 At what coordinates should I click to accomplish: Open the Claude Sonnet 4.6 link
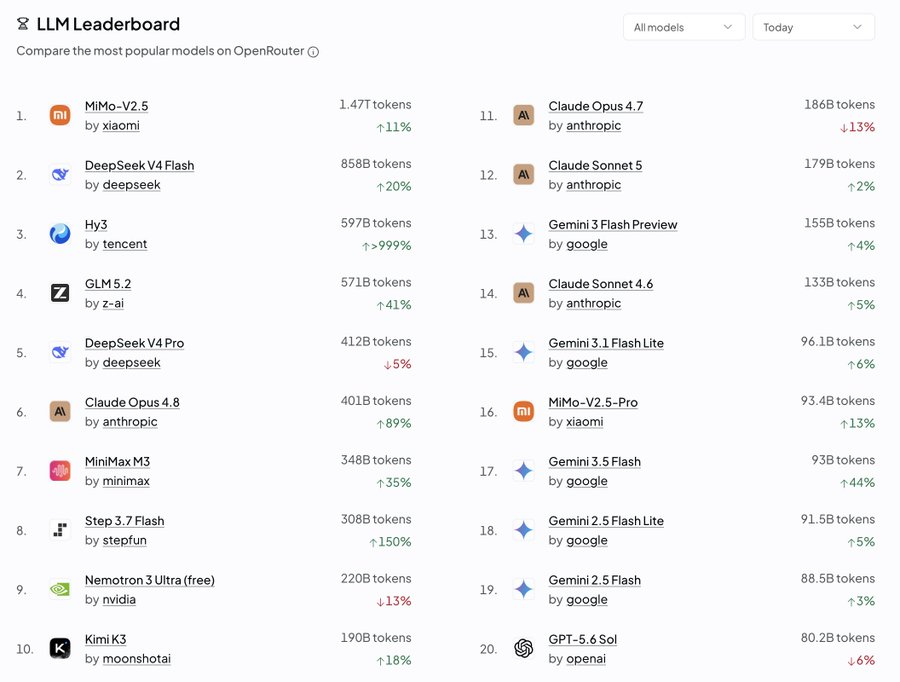tap(601, 284)
